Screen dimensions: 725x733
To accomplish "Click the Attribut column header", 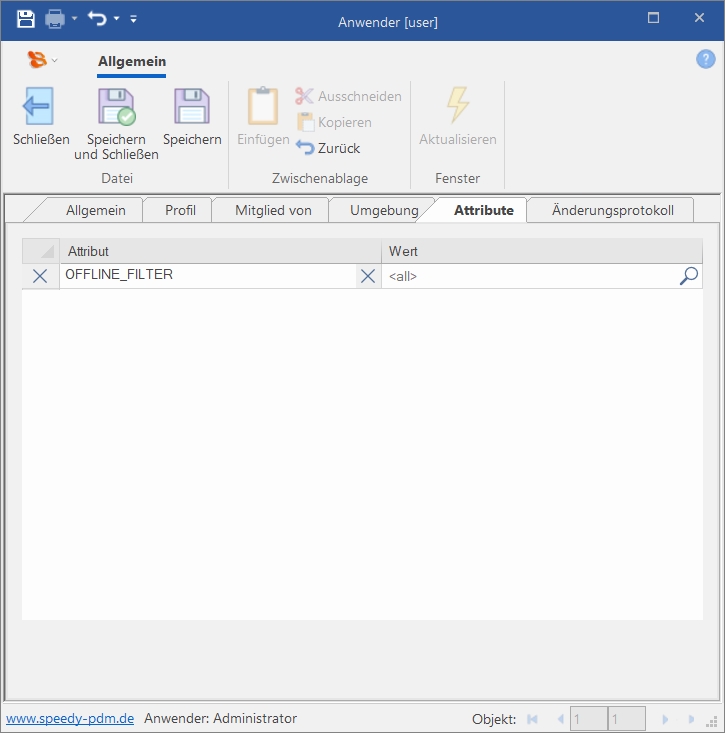I will click(220, 251).
